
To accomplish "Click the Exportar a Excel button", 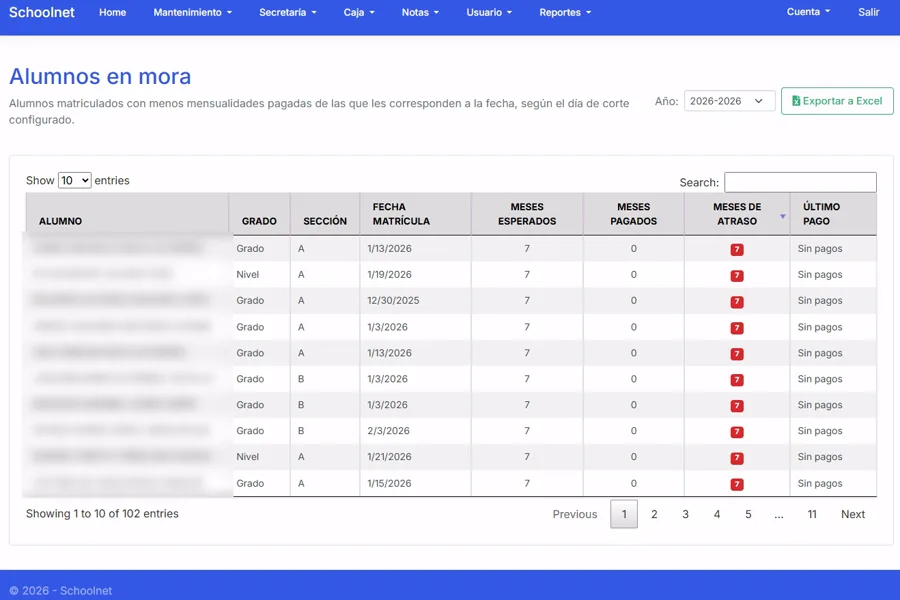I will pyautogui.click(x=837, y=101).
